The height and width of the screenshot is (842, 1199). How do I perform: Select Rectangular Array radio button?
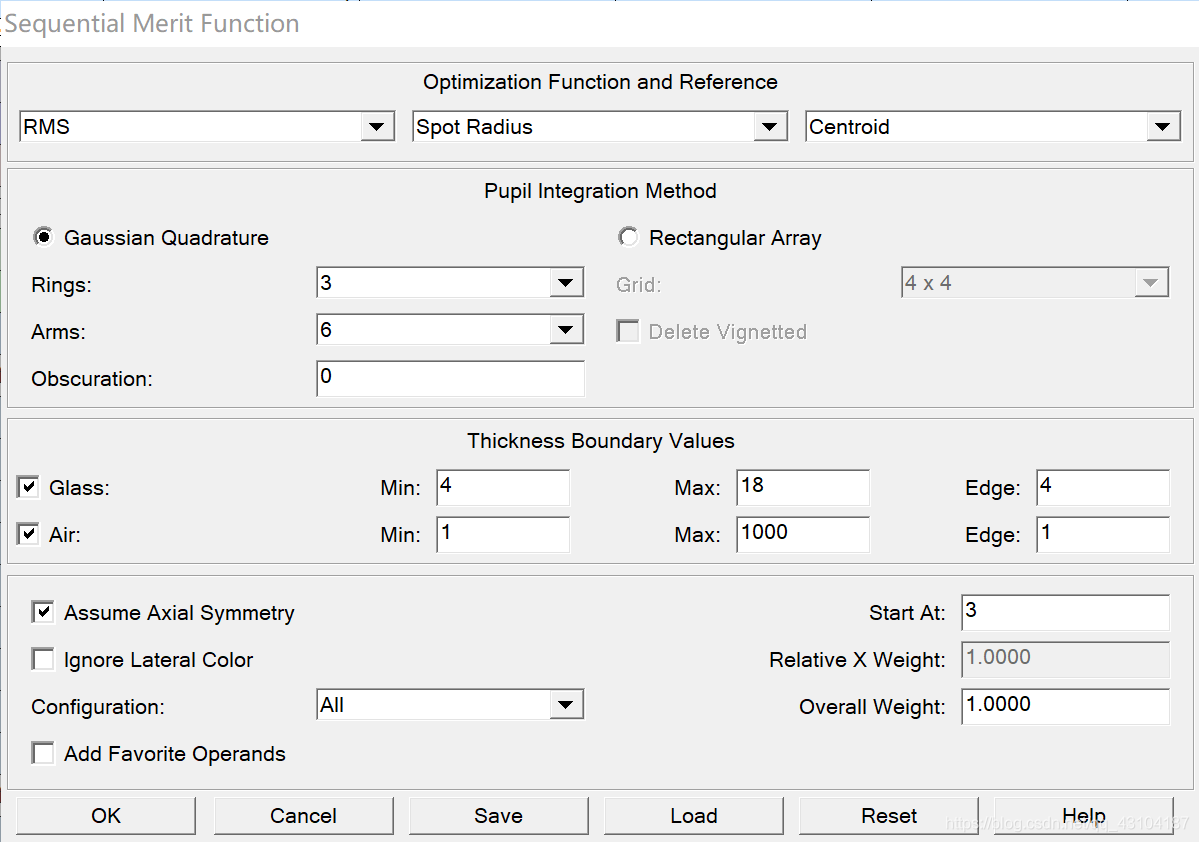[x=628, y=237]
